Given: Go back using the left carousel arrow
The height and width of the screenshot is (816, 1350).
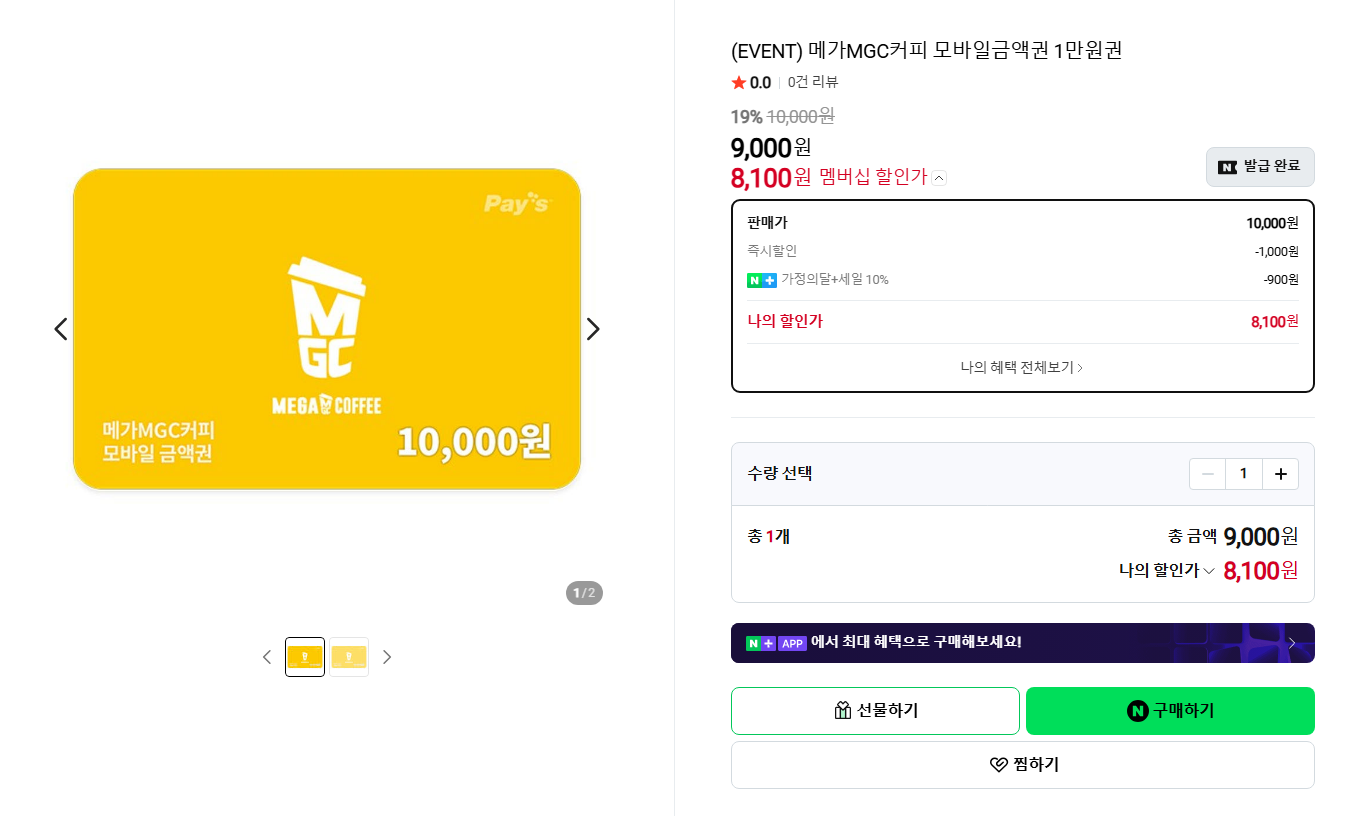Looking at the screenshot, I should click(58, 329).
